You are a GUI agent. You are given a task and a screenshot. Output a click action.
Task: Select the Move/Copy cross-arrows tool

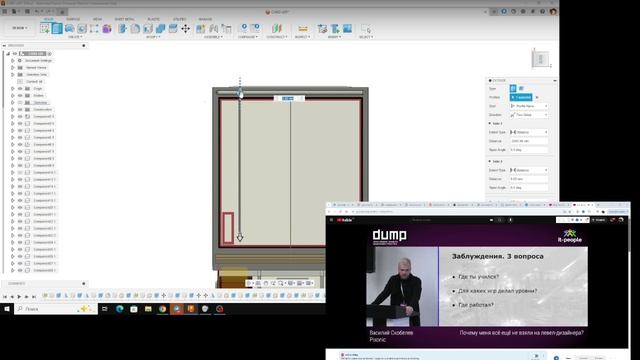(185, 28)
